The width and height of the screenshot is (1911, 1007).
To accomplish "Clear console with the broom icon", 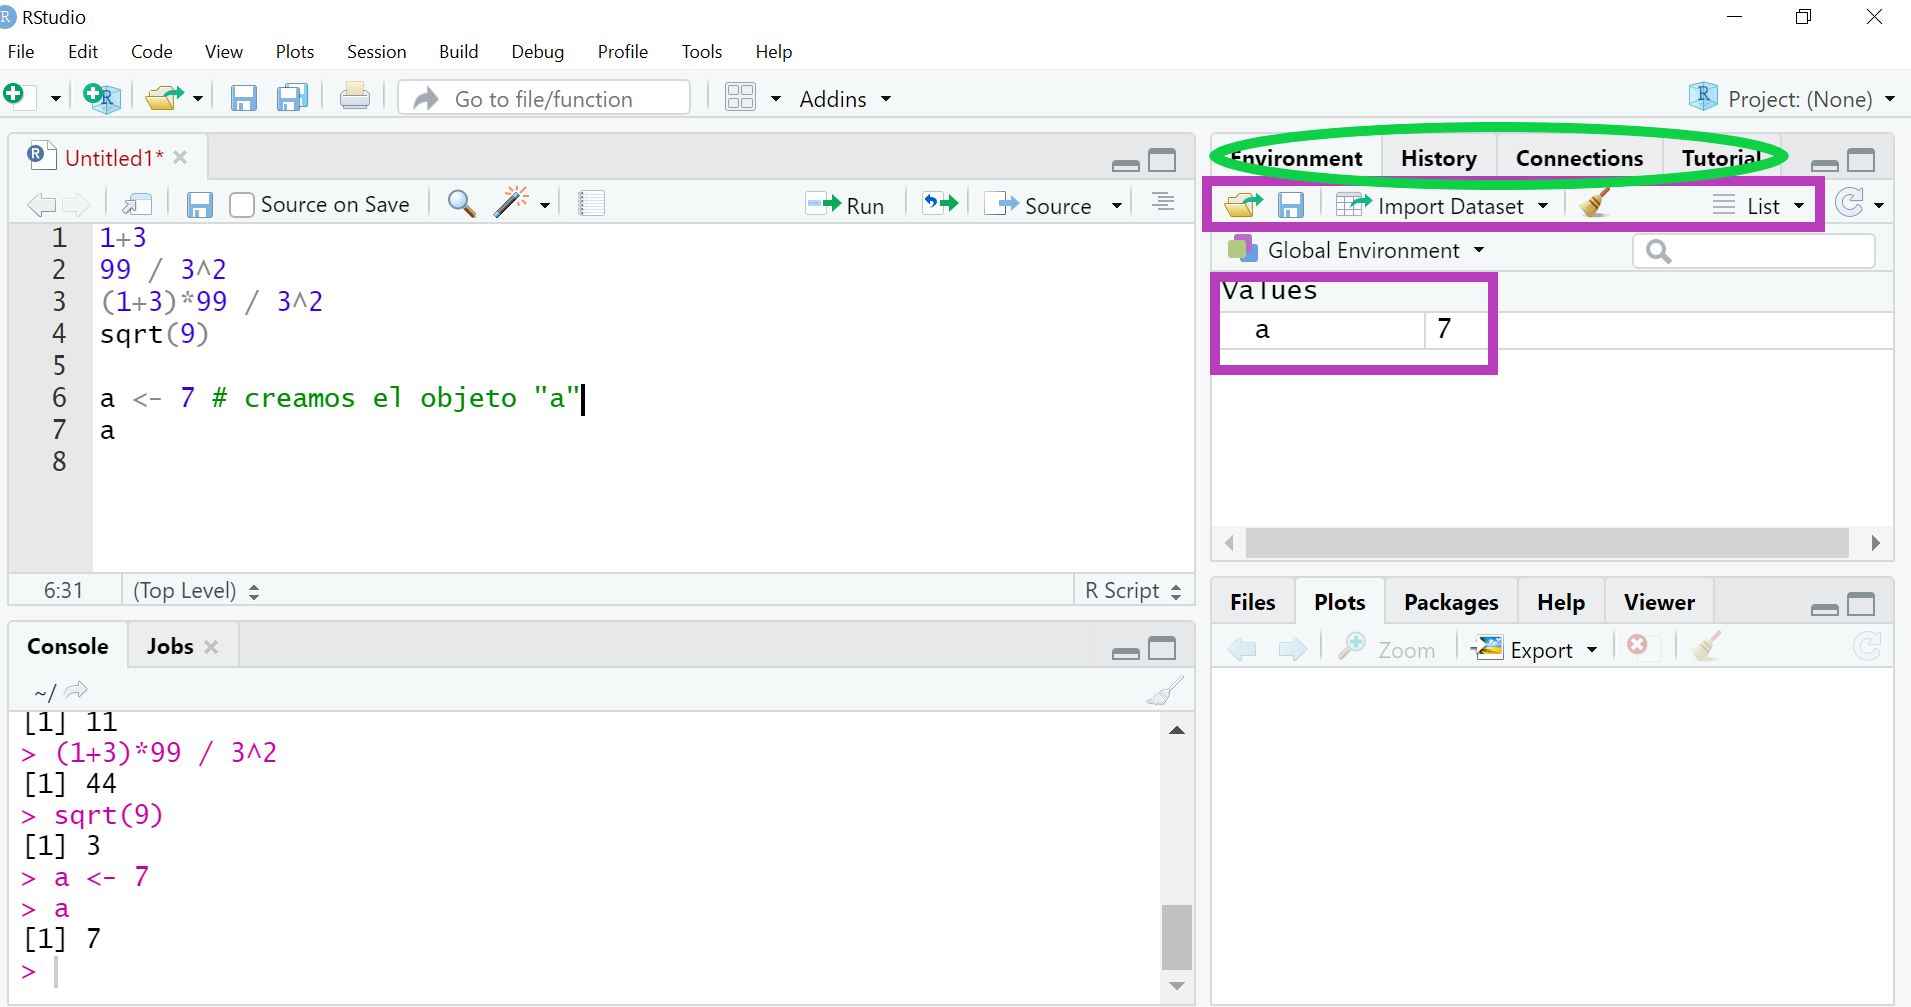I will click(x=1164, y=691).
